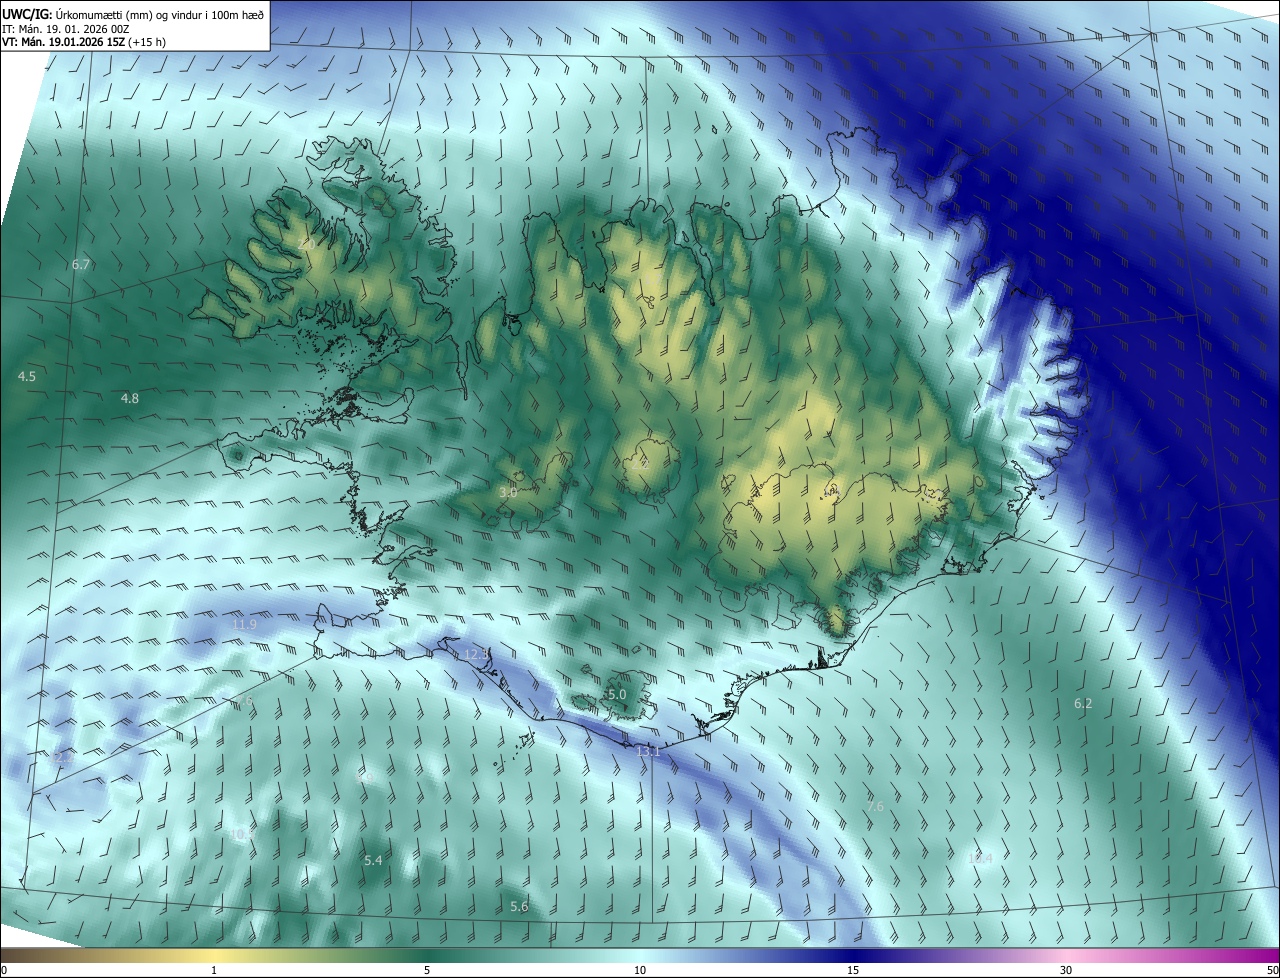The width and height of the screenshot is (1280, 978).
Task: Click the 'VT: Mán. 19.01.2026 15Z (+15 h)' line
Action: click(x=84, y=42)
